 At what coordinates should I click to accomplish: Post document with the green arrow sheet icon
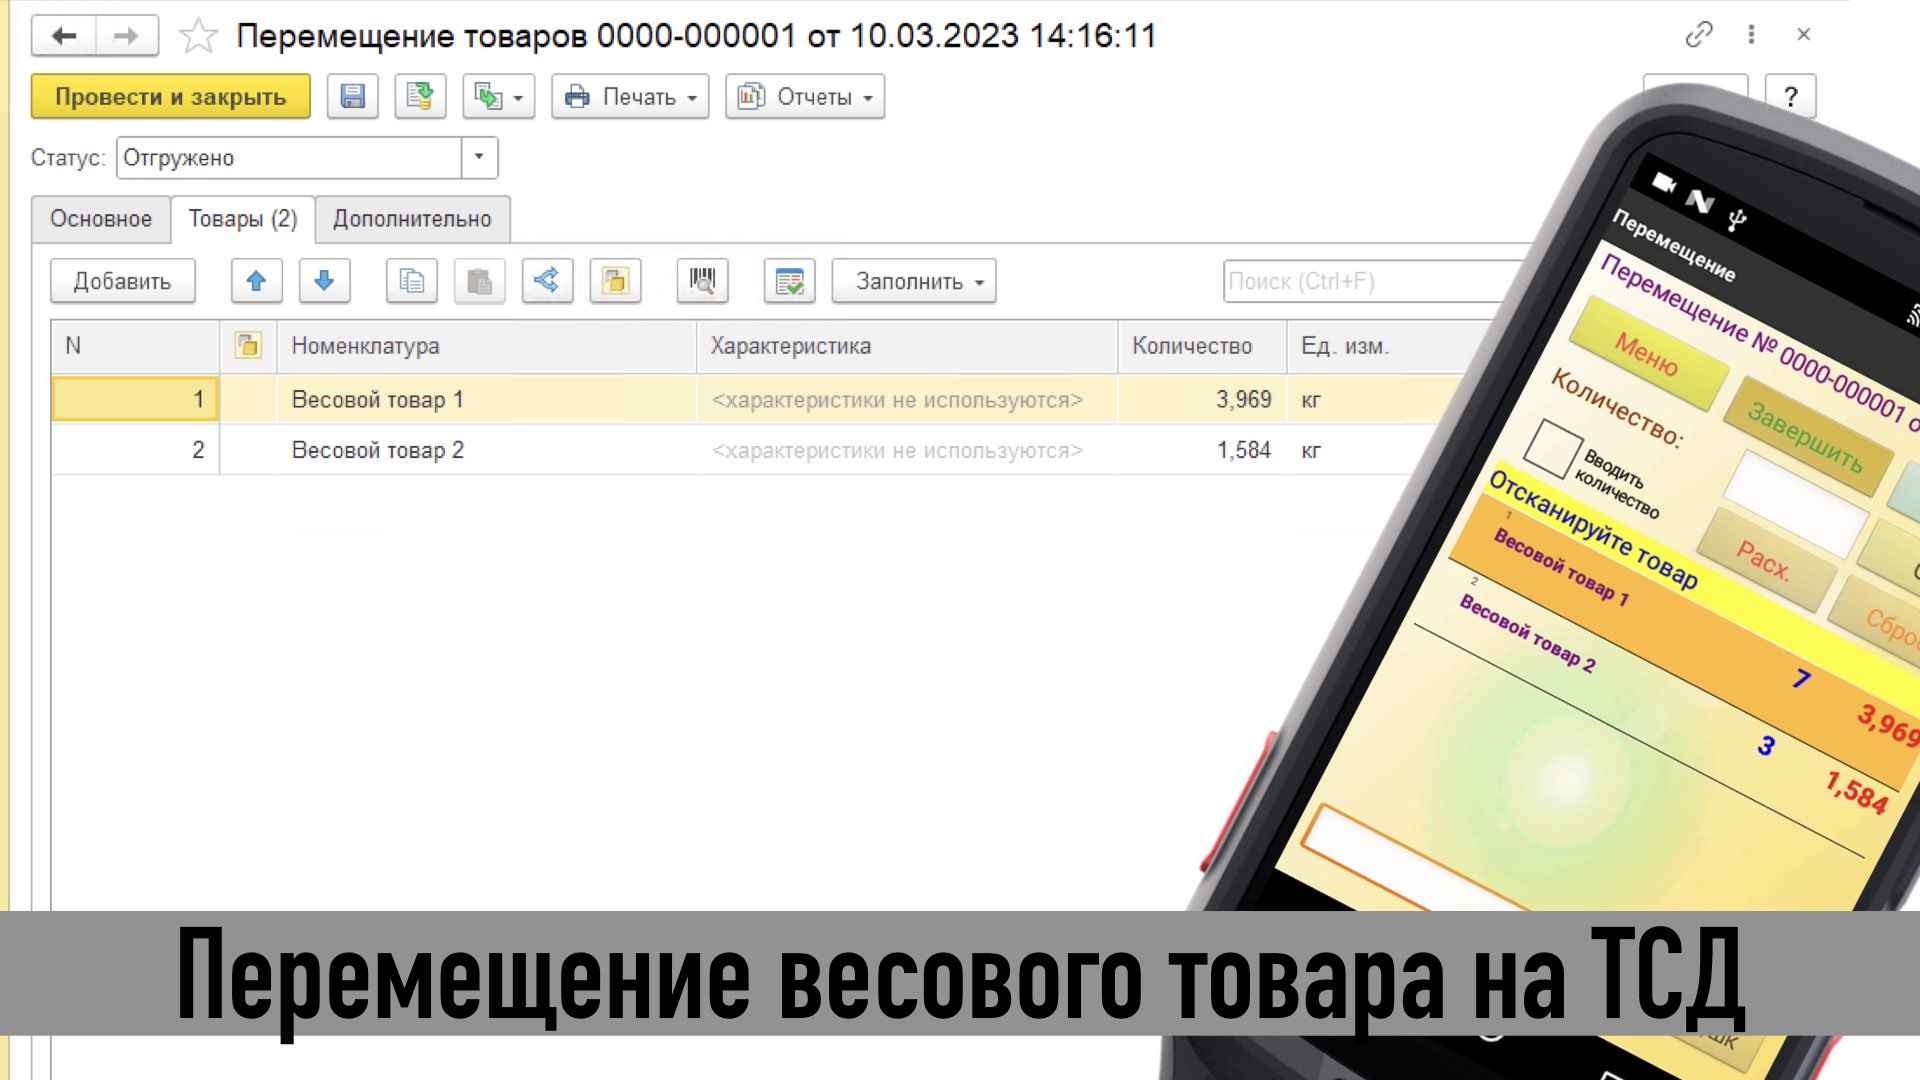click(420, 97)
